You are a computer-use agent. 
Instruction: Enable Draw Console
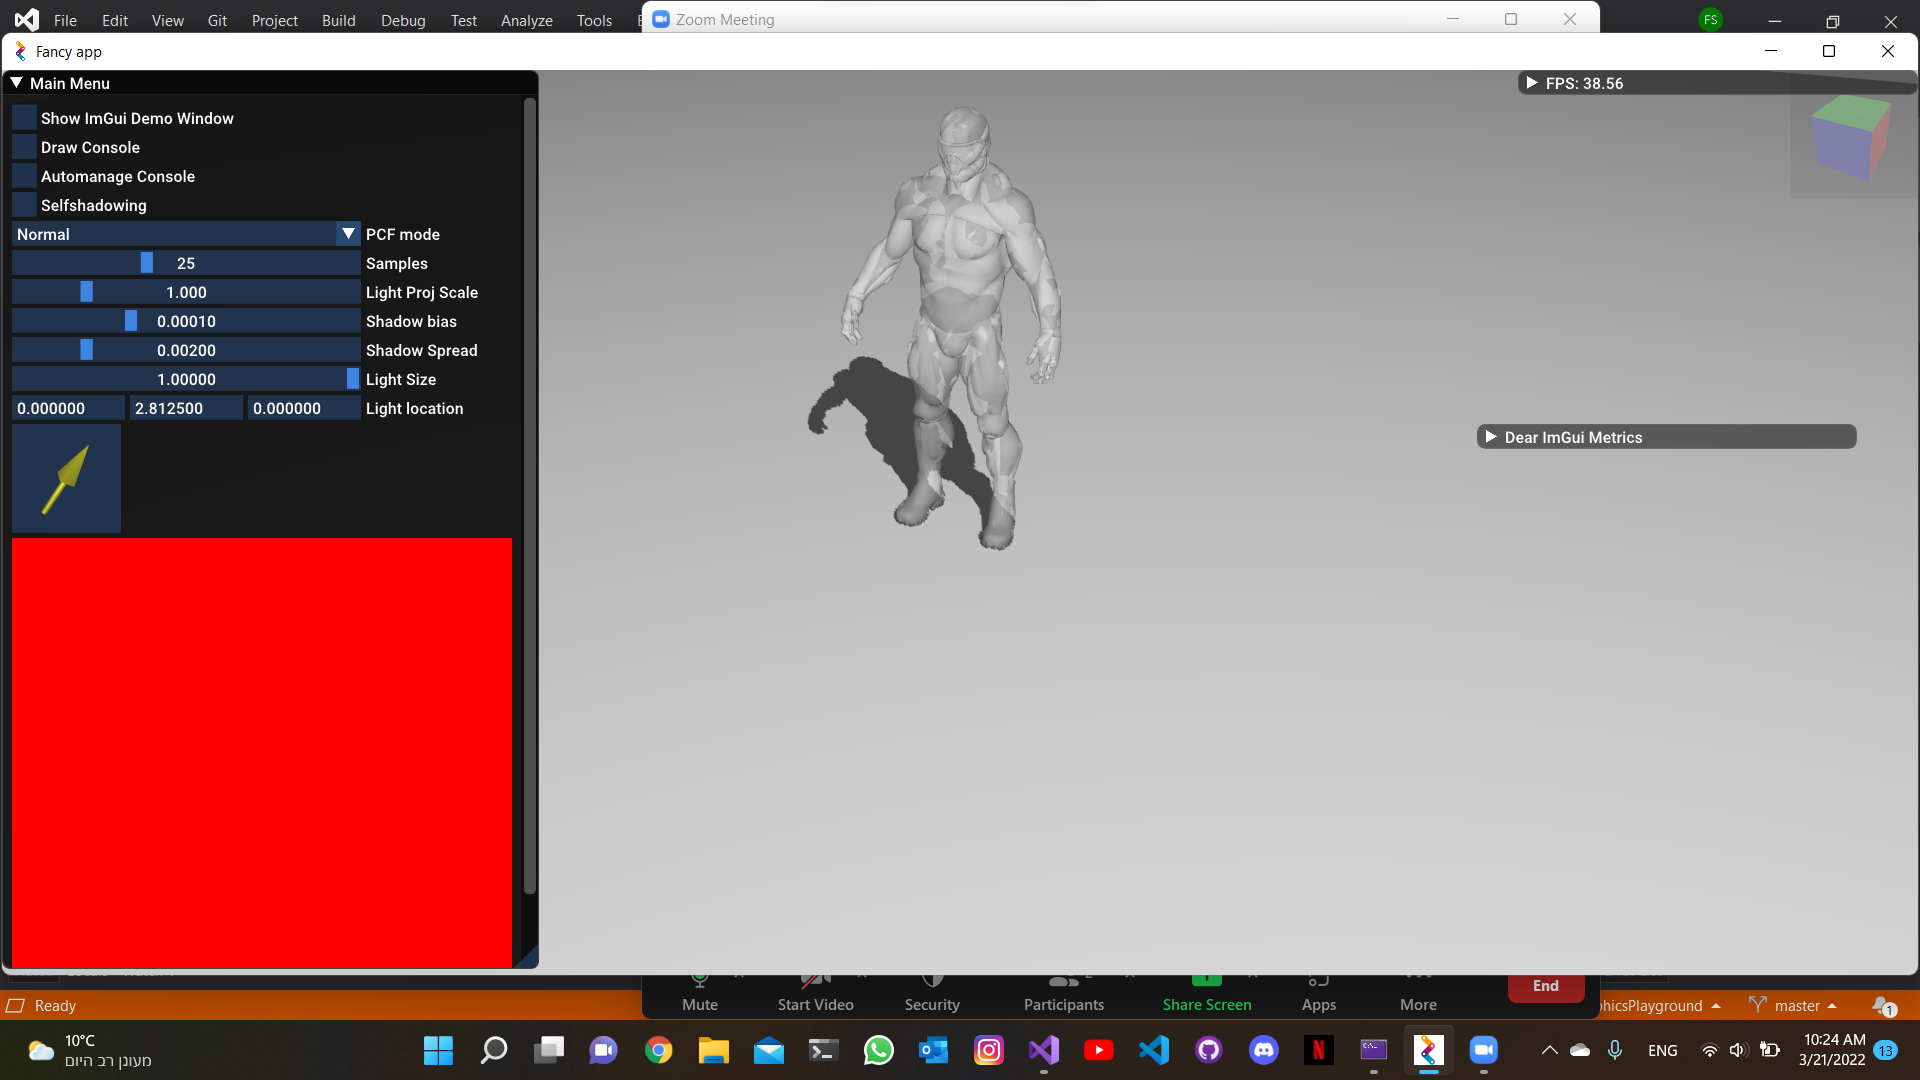tap(23, 146)
